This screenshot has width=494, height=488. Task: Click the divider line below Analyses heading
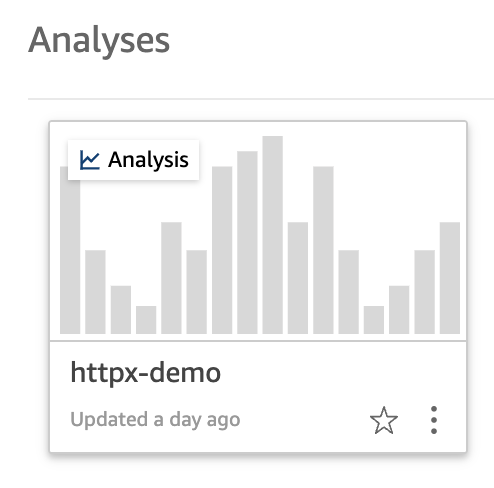[261, 99]
